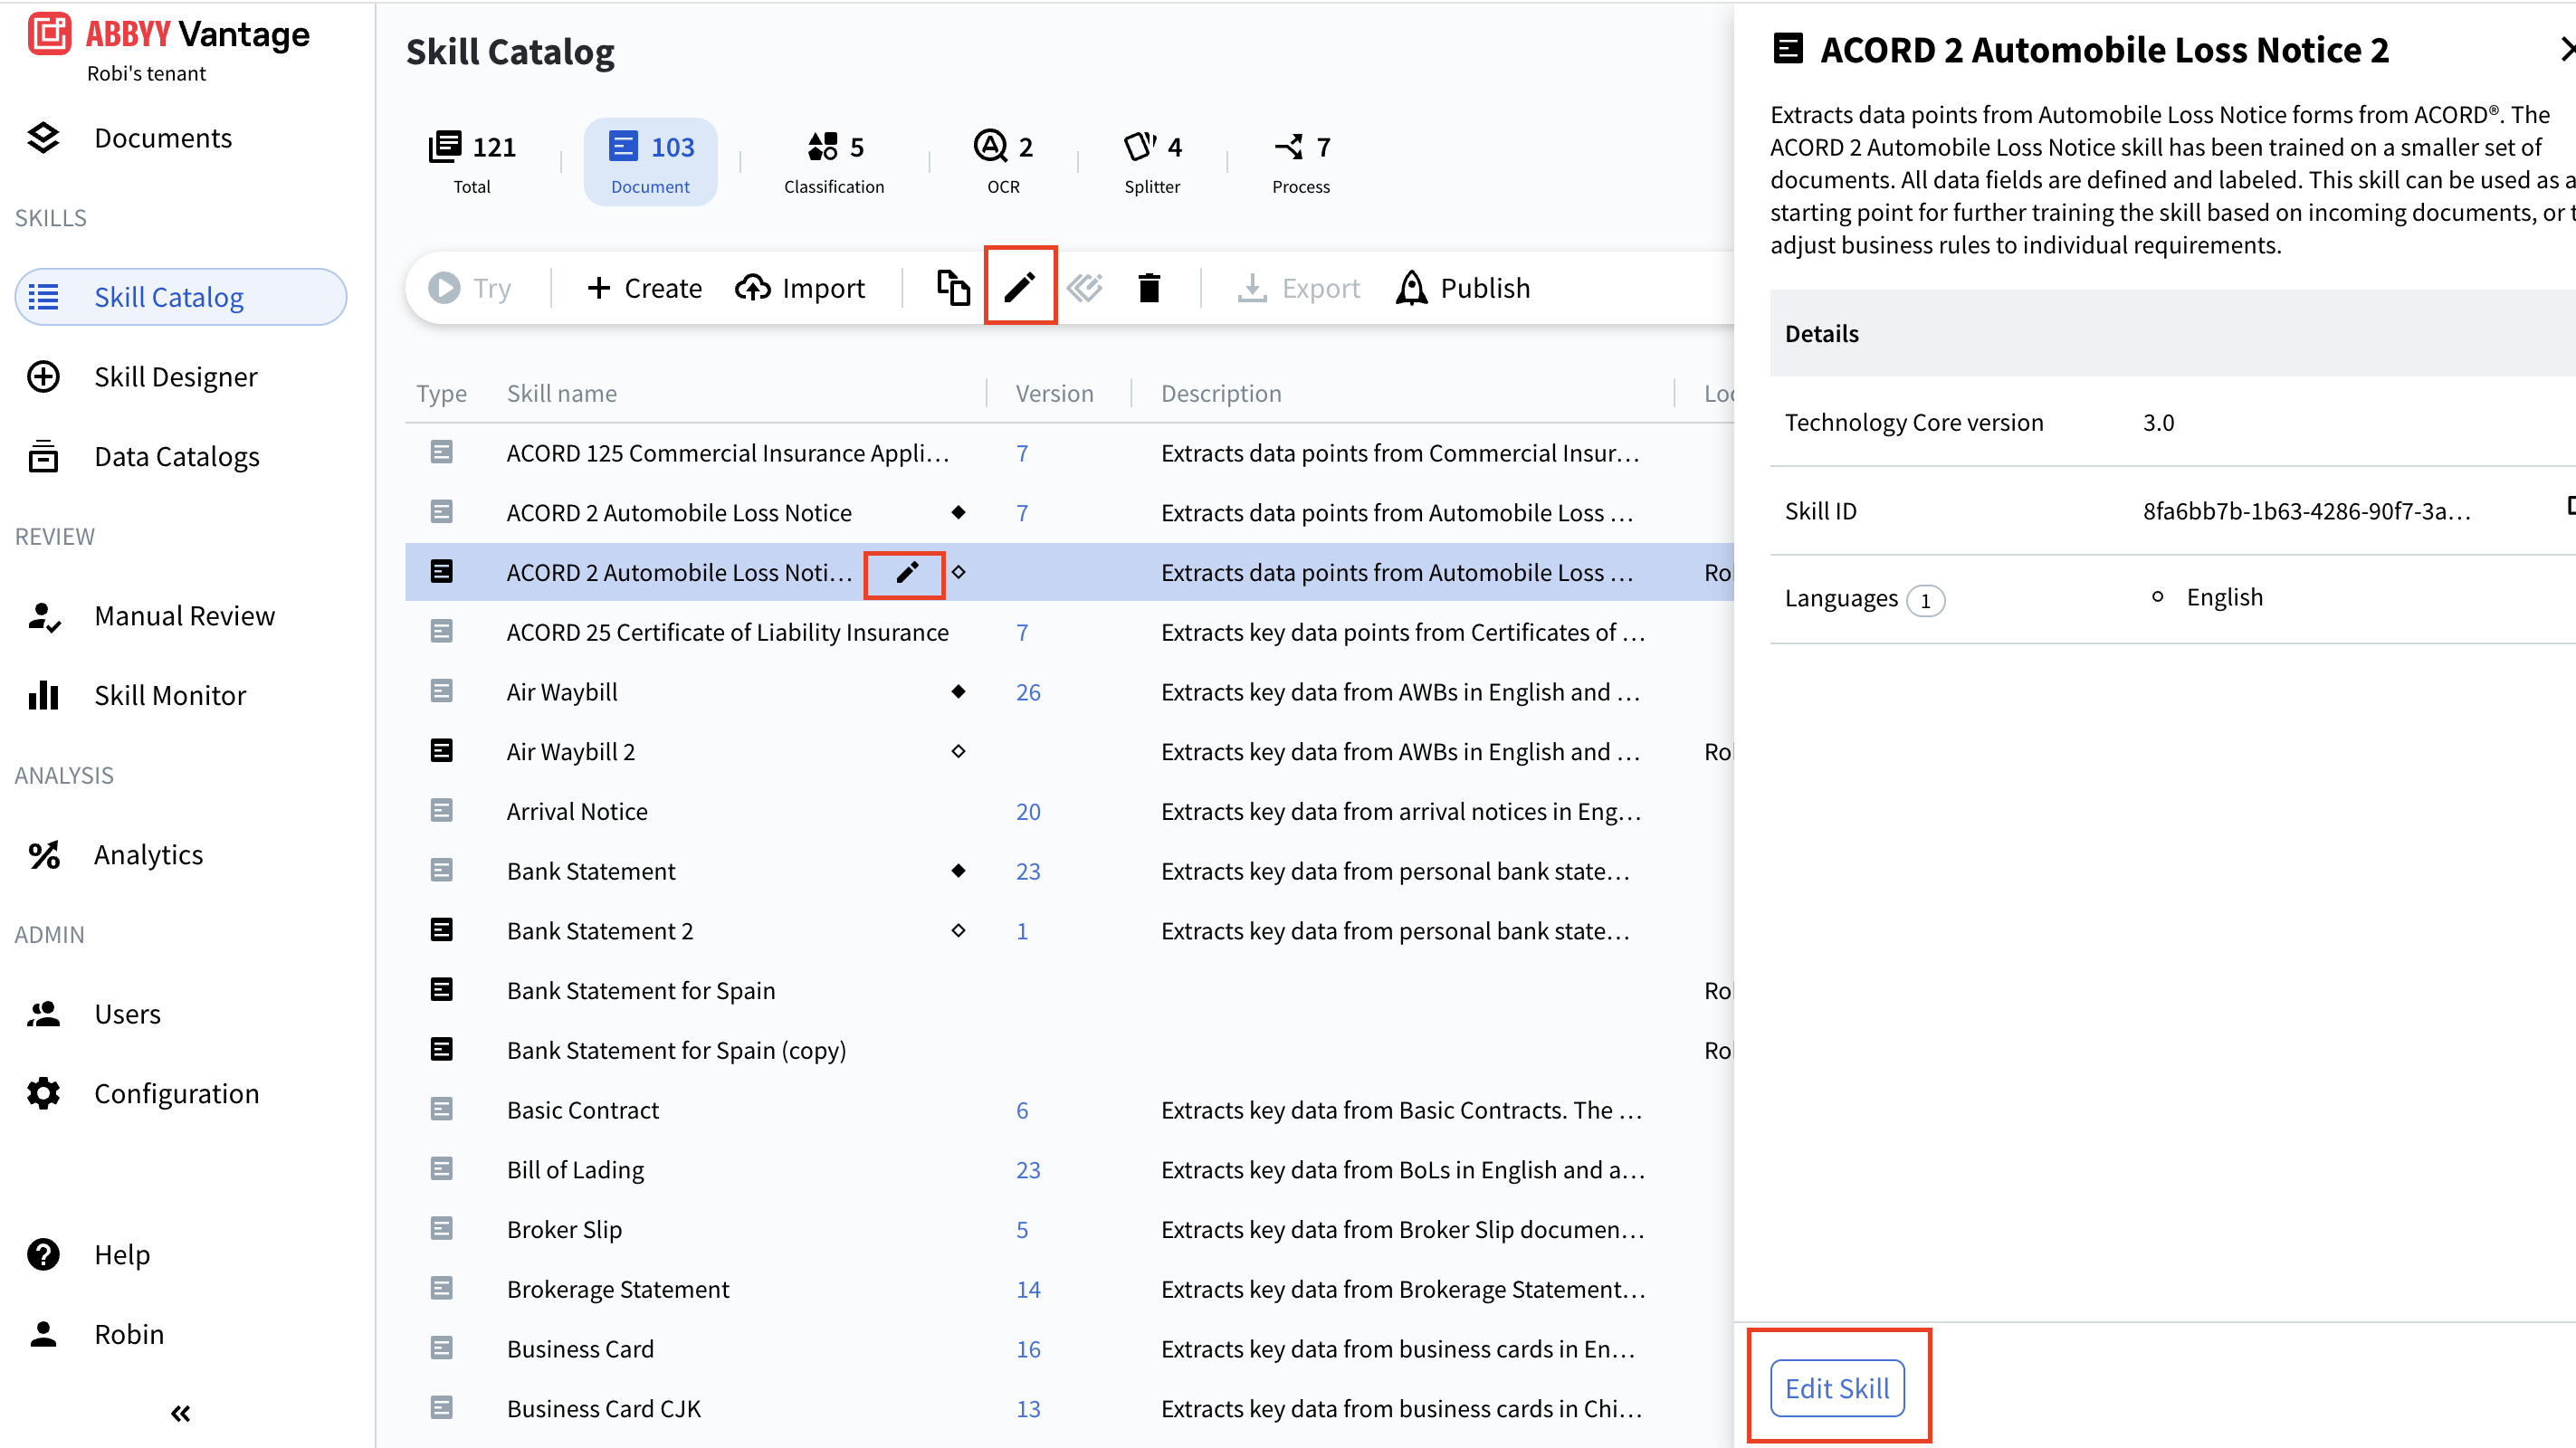The height and width of the screenshot is (1448, 2576).
Task: Click the copy skill icon in toolbar
Action: [x=953, y=288]
